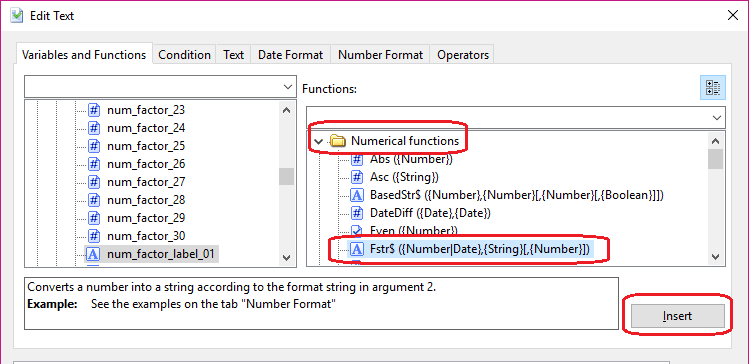749x364 pixels.
Task: Click the variables list scrollbar thumb
Action: 287,176
